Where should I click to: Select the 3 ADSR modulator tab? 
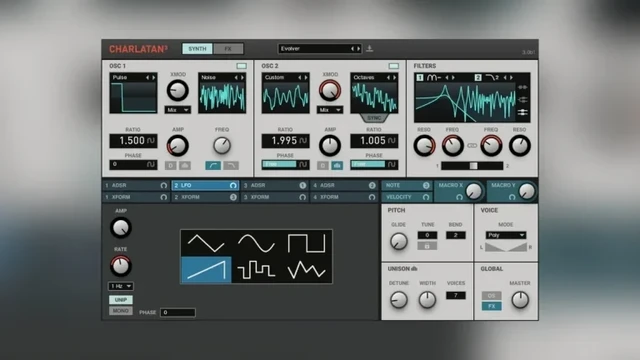click(275, 185)
